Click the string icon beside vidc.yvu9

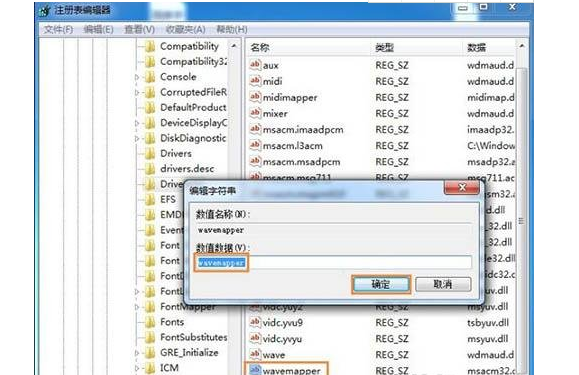[255, 322]
